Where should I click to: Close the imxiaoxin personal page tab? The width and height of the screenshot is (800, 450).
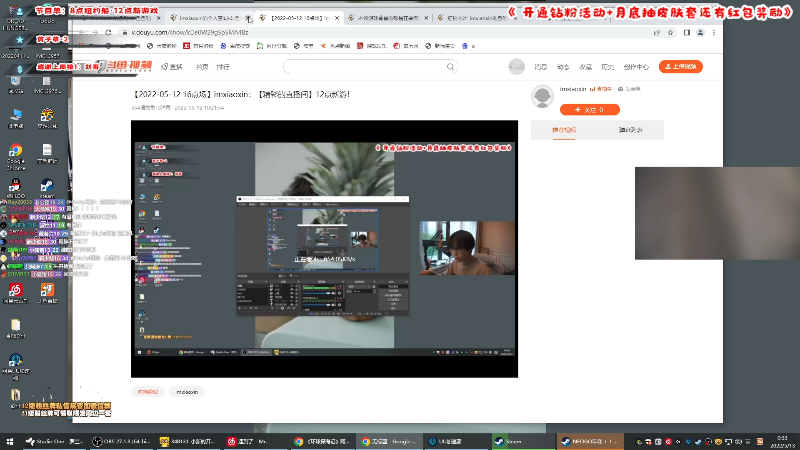pyautogui.click(x=248, y=18)
